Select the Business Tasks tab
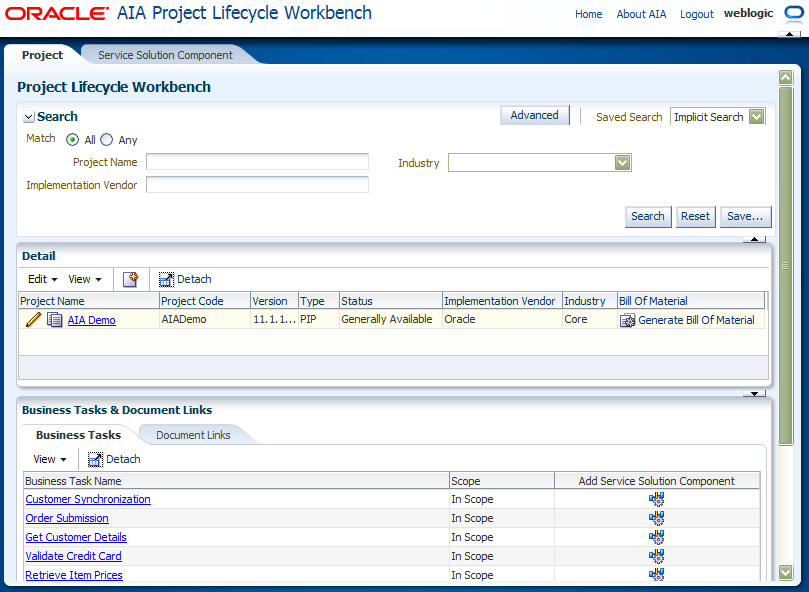809x592 pixels. tap(78, 435)
